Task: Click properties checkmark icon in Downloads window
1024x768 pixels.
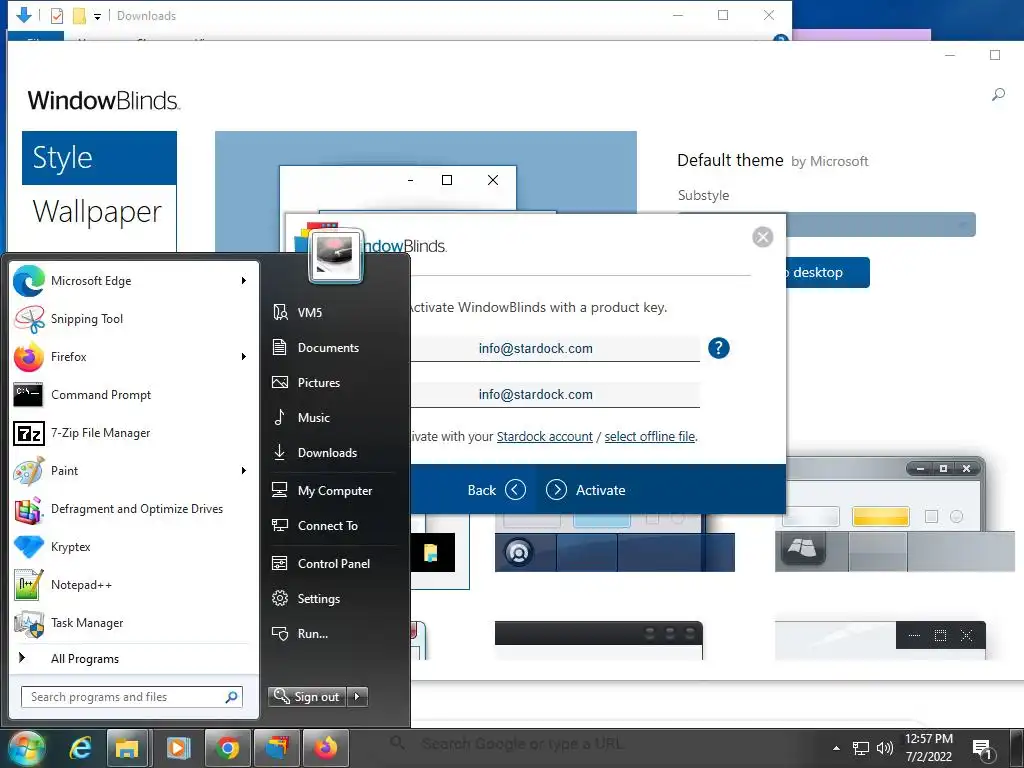Action: pos(57,16)
